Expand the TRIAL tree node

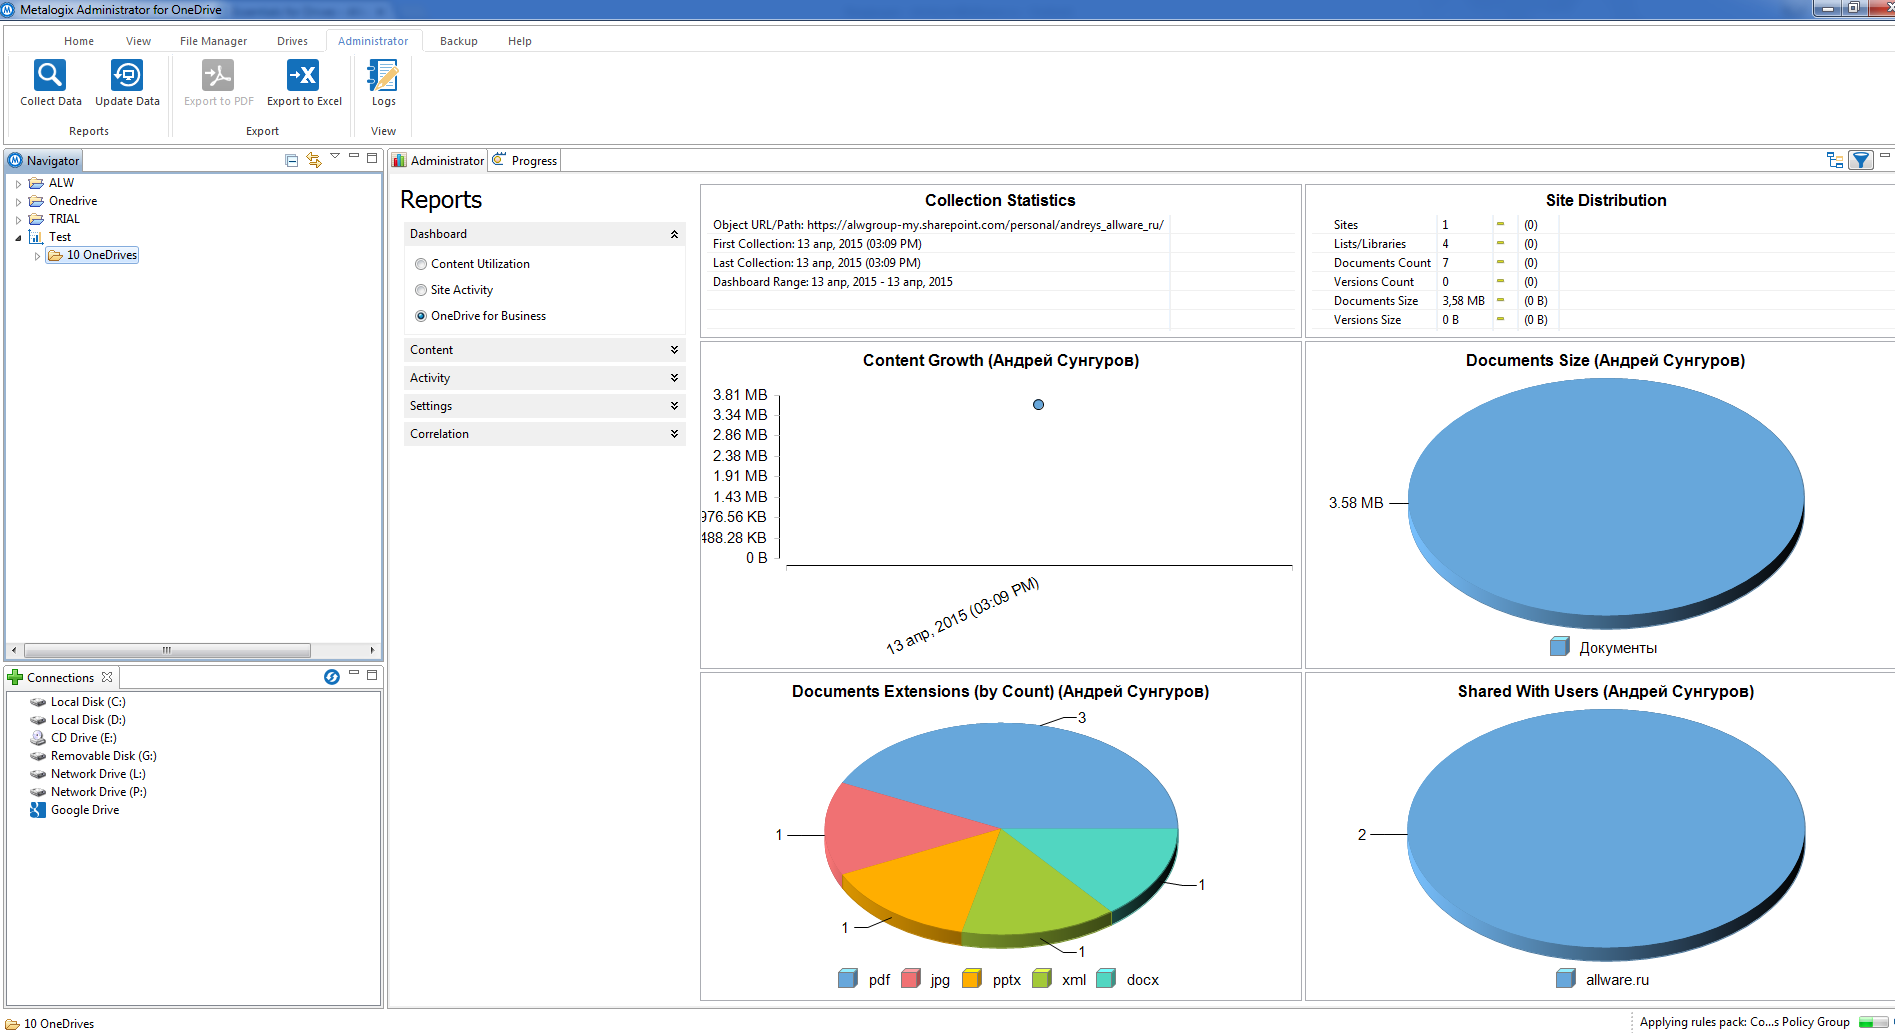[x=18, y=220]
